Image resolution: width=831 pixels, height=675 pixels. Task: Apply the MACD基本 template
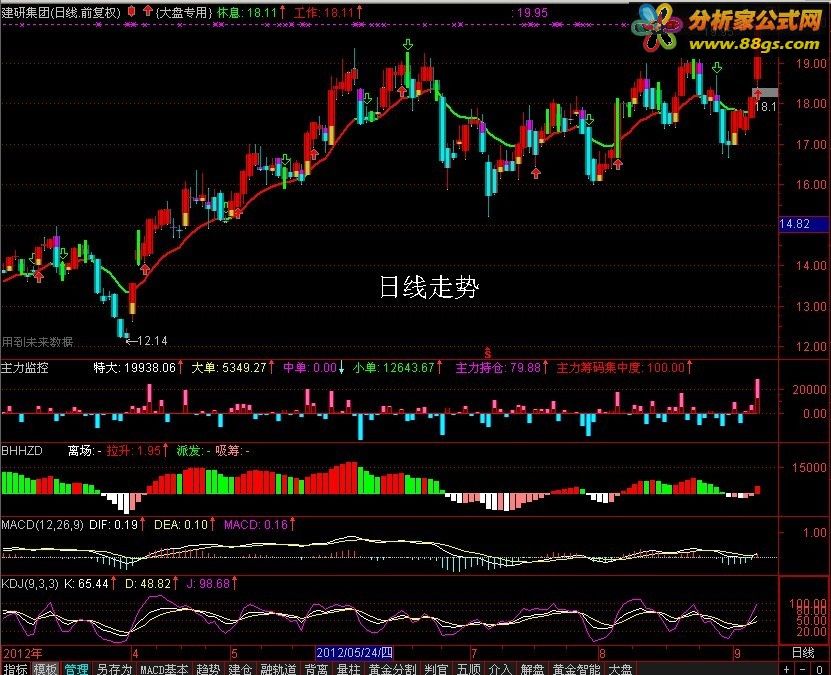[x=164, y=669]
